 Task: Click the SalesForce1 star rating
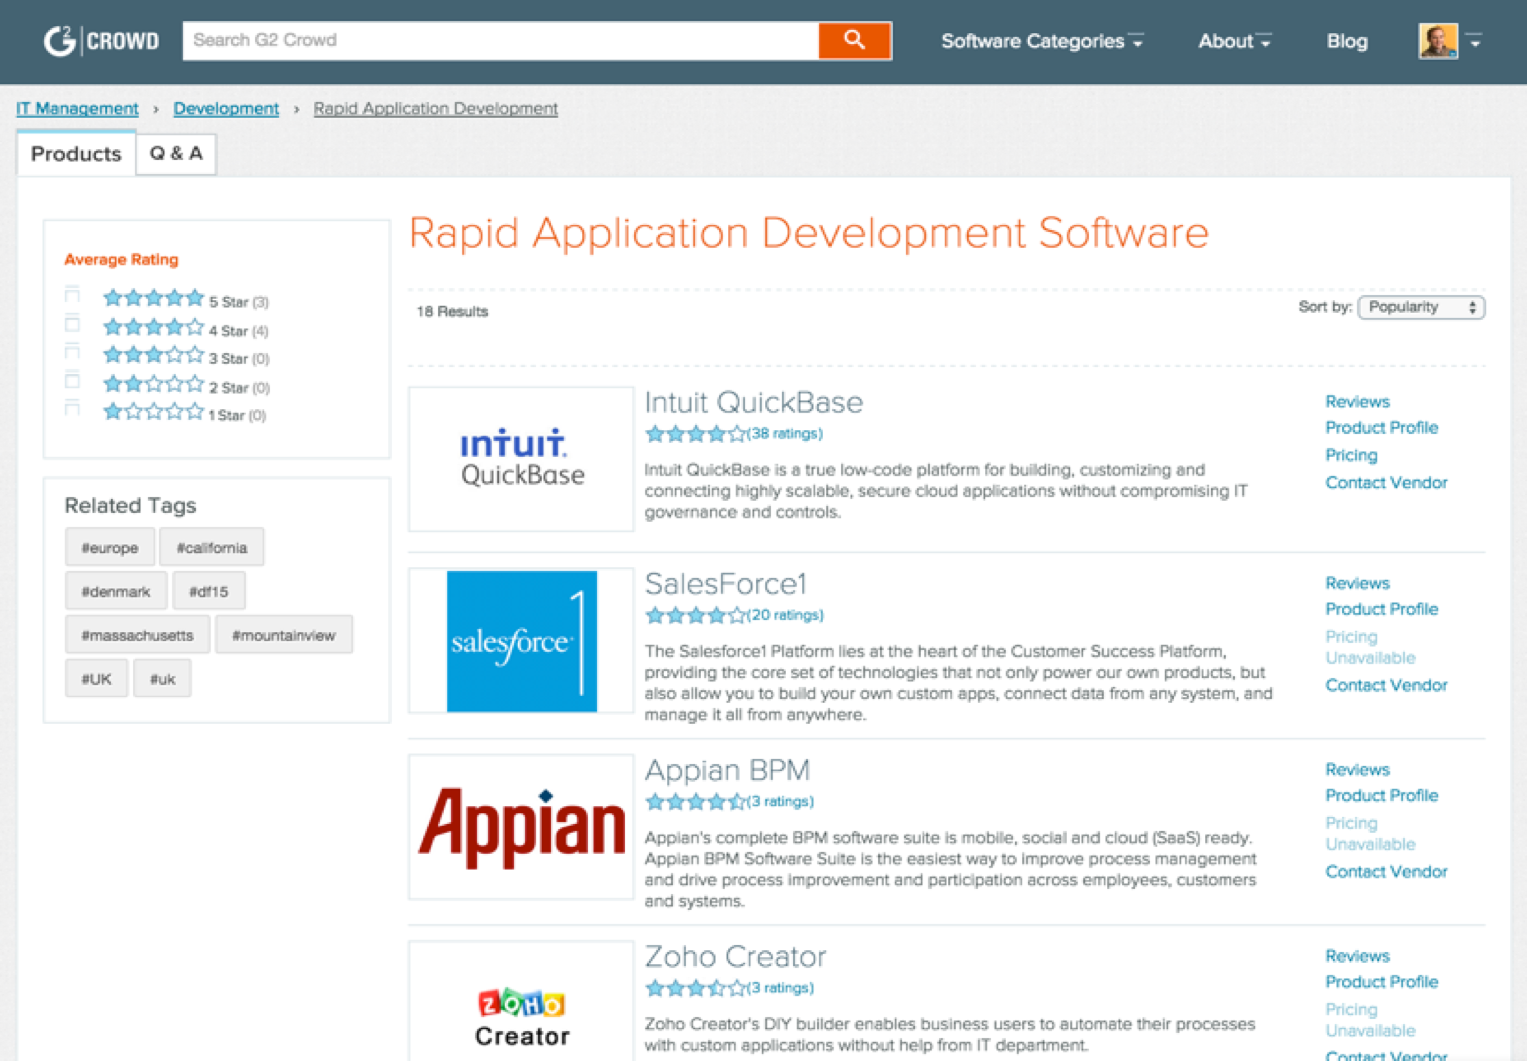696,615
